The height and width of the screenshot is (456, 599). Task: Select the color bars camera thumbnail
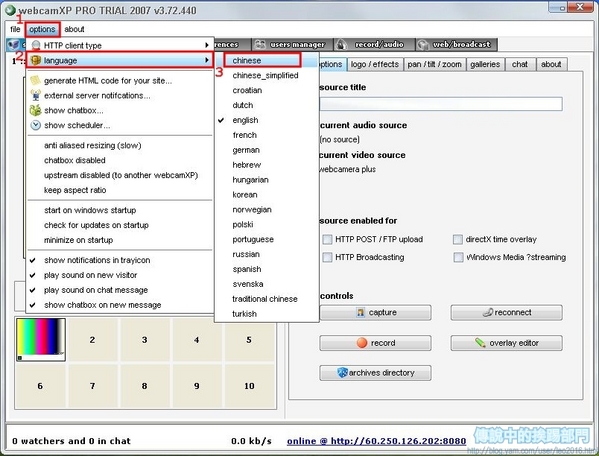click(x=41, y=339)
